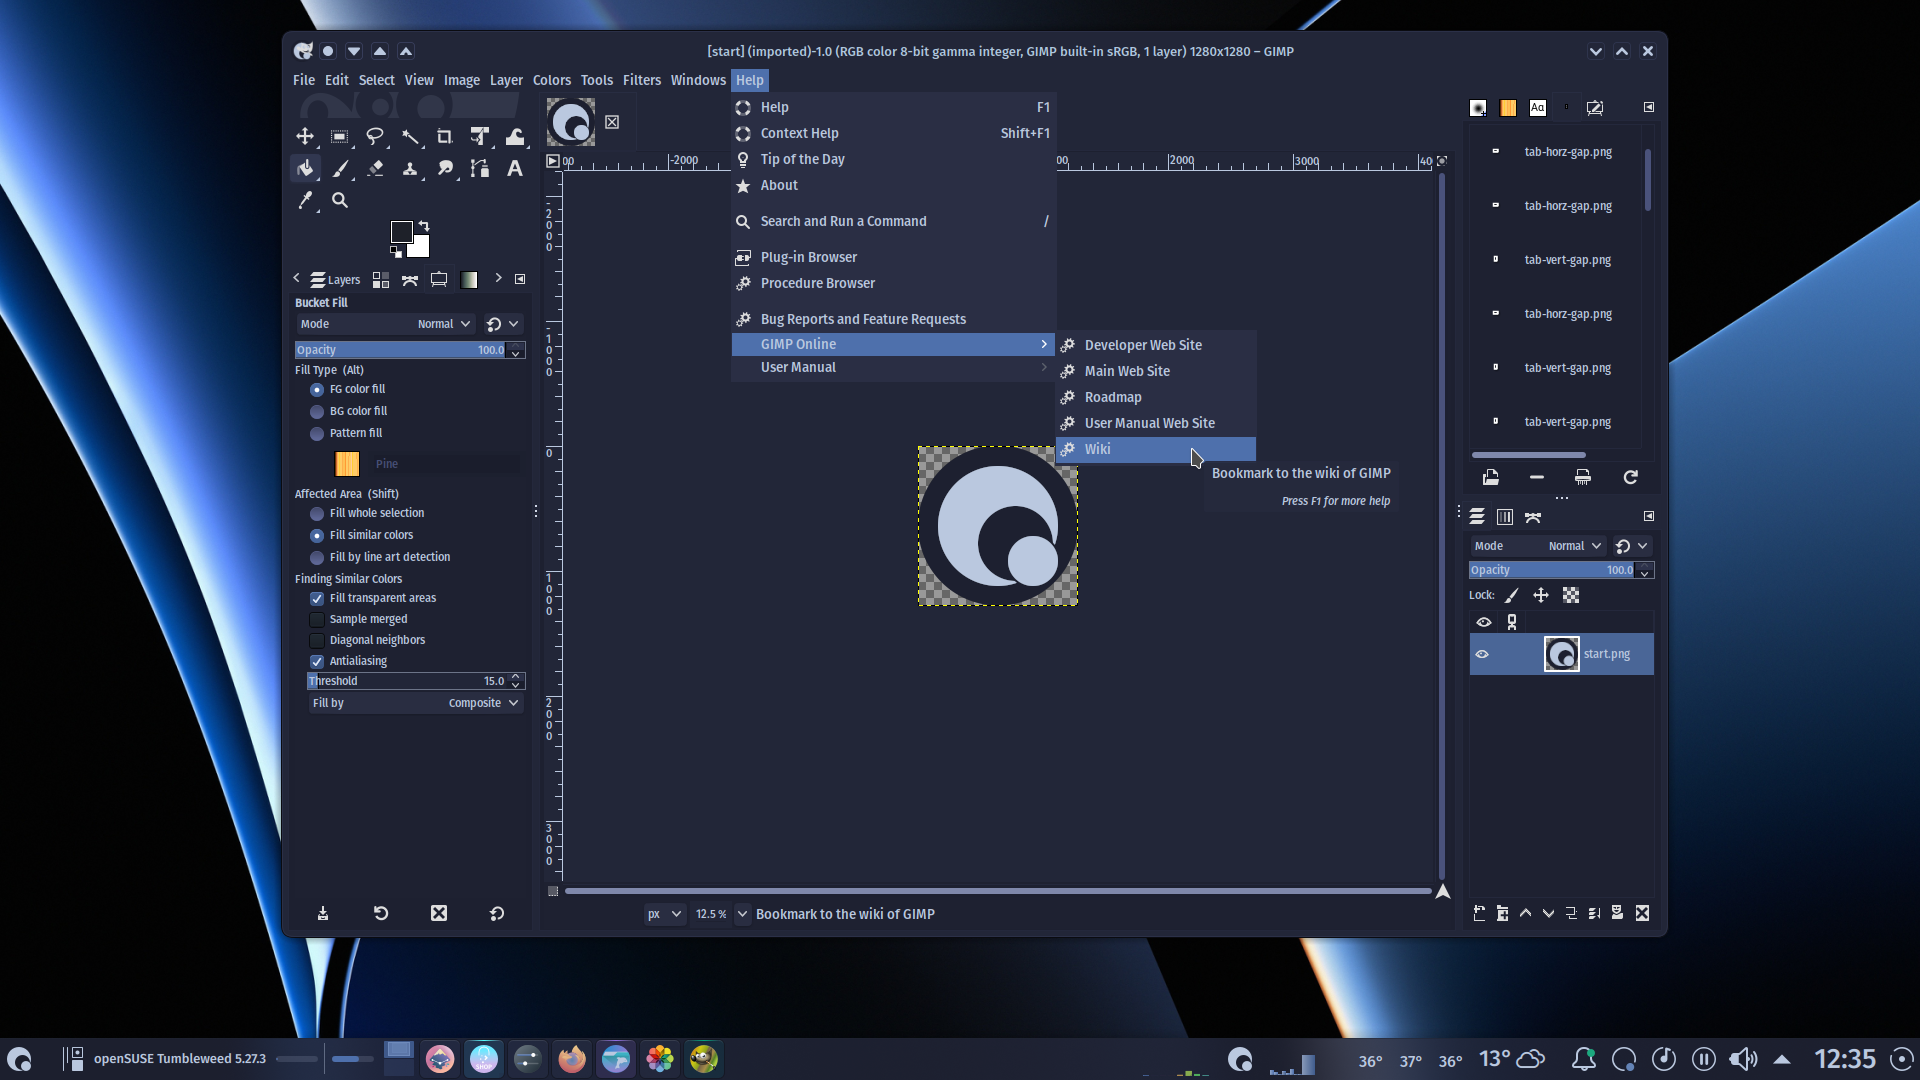Swap foreground and background colors arrow
The image size is (1920, 1080).
coord(424,226)
